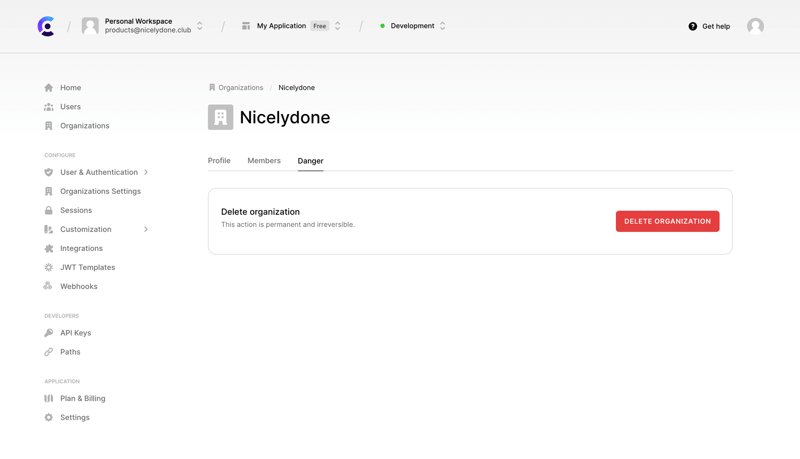Image resolution: width=800 pixels, height=459 pixels.
Task: Open the workspace switcher chevrons
Action: coord(200,26)
